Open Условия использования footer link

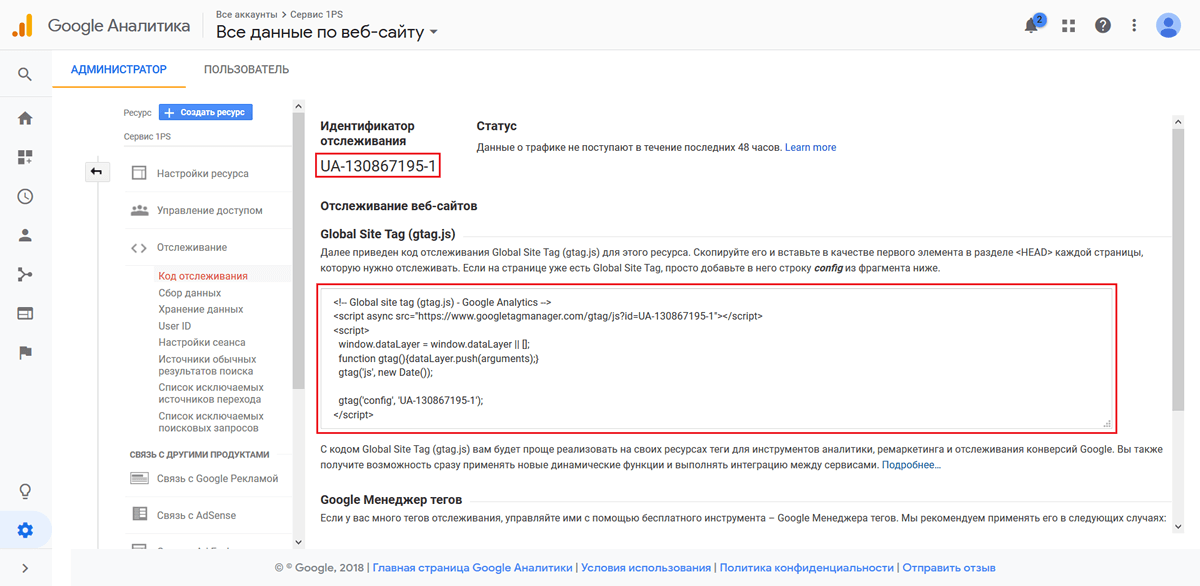pyautogui.click(x=646, y=567)
